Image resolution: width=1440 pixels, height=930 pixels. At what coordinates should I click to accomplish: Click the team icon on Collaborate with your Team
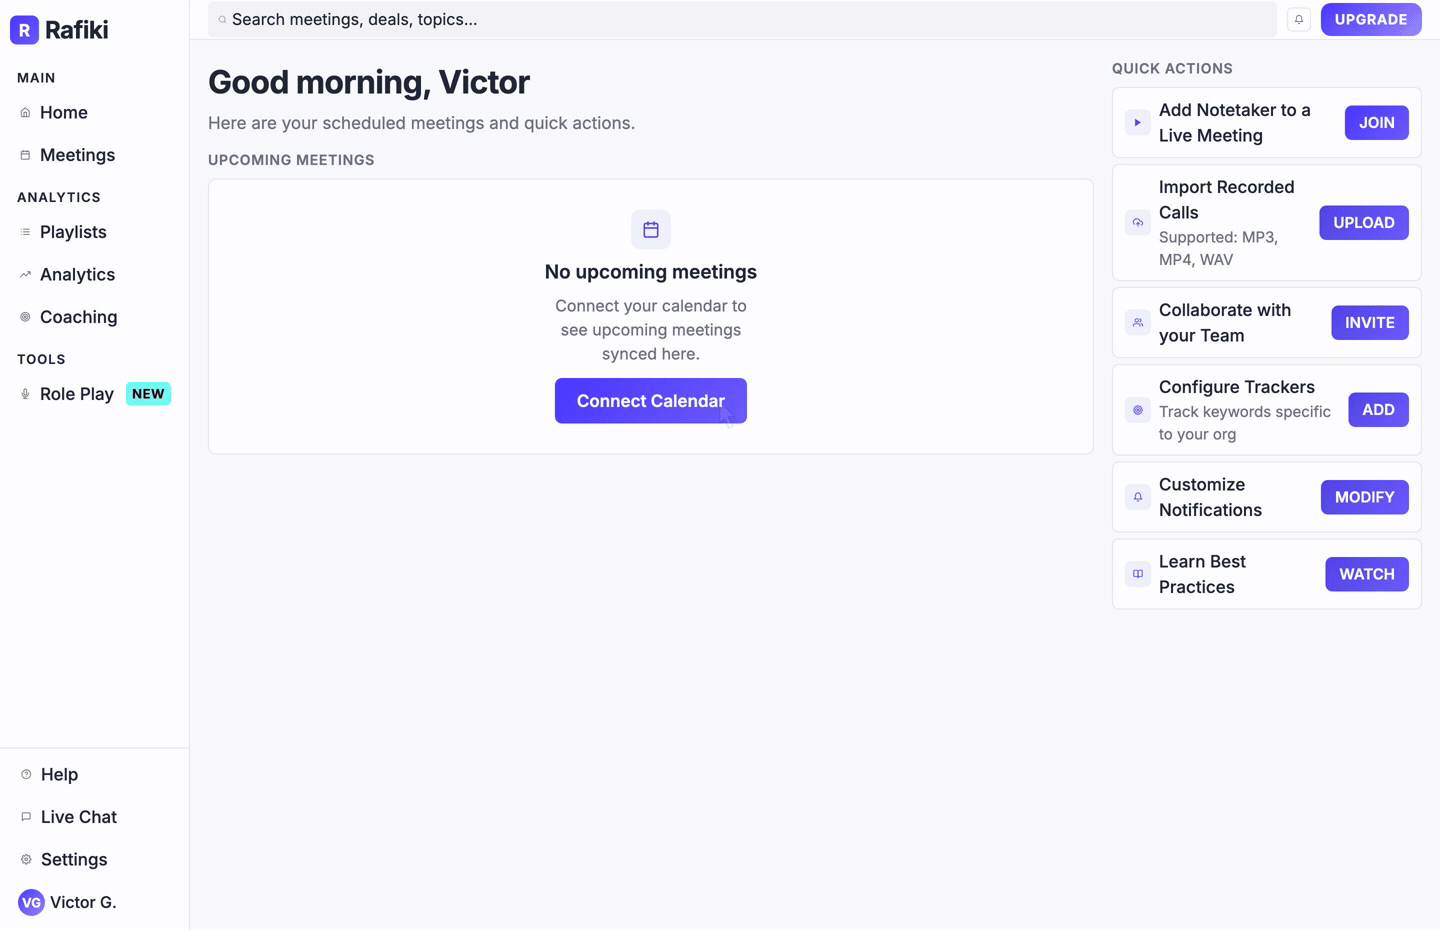pyautogui.click(x=1137, y=322)
